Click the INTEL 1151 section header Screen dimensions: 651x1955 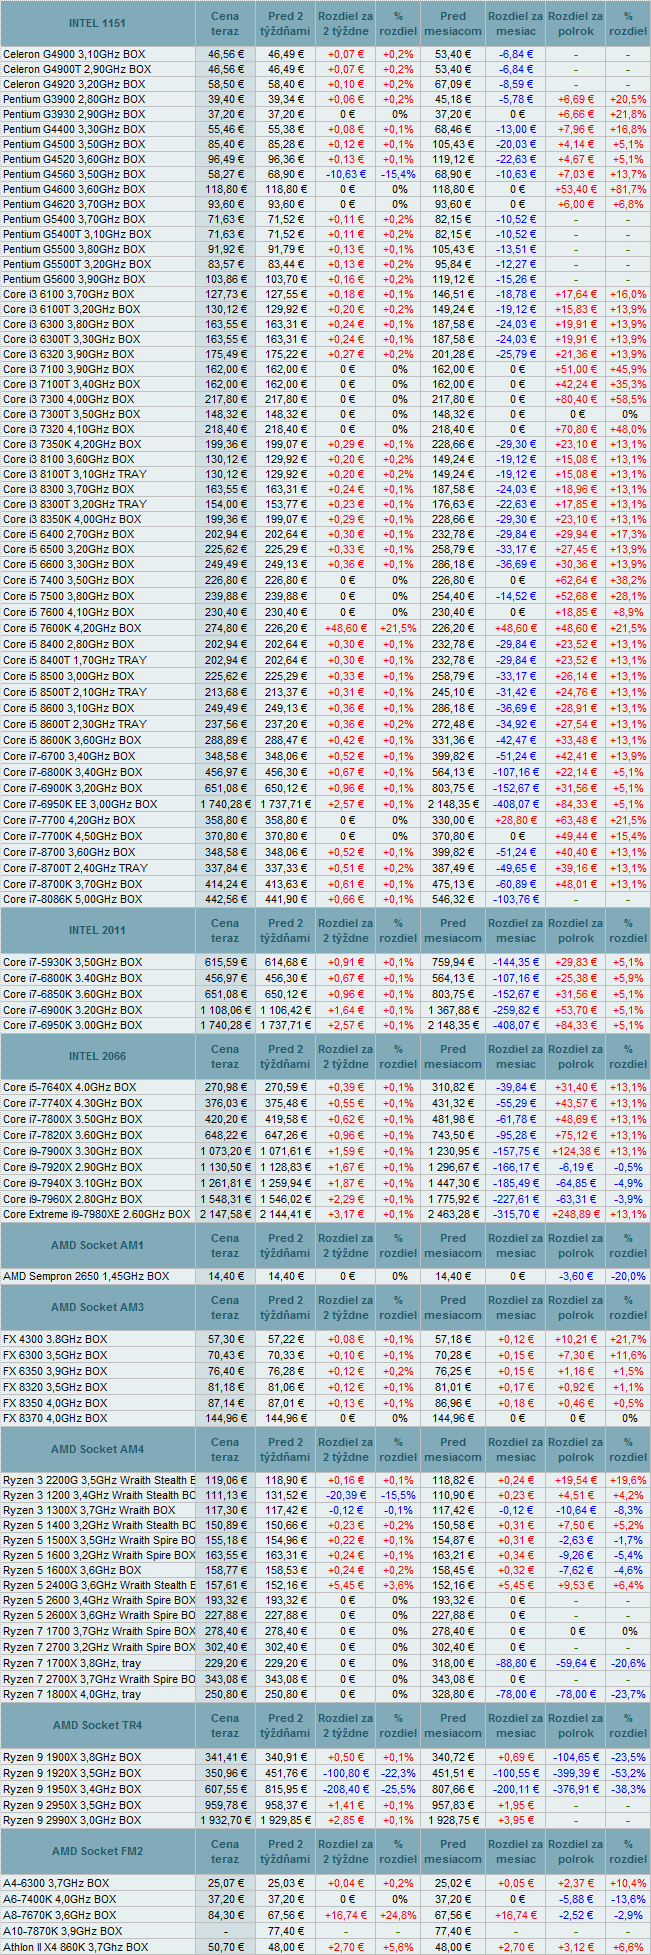click(97, 23)
